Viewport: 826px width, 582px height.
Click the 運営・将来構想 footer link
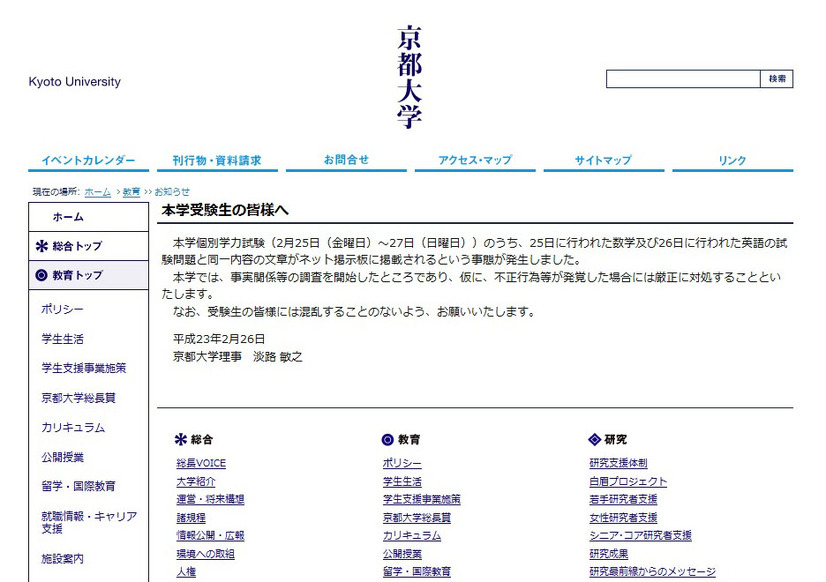pos(210,499)
